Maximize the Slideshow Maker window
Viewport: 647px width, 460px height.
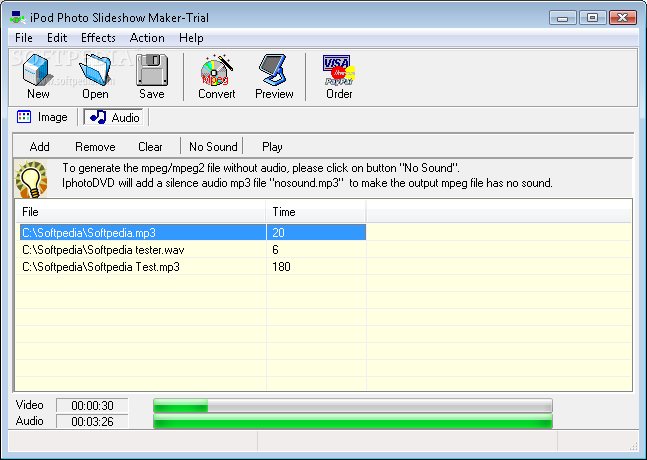593,18
